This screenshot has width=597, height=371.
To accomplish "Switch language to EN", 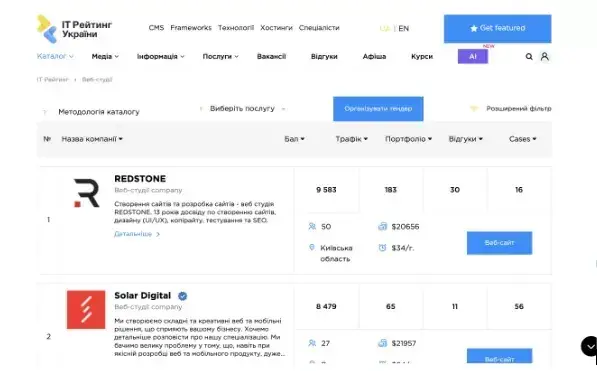I will point(404,29).
